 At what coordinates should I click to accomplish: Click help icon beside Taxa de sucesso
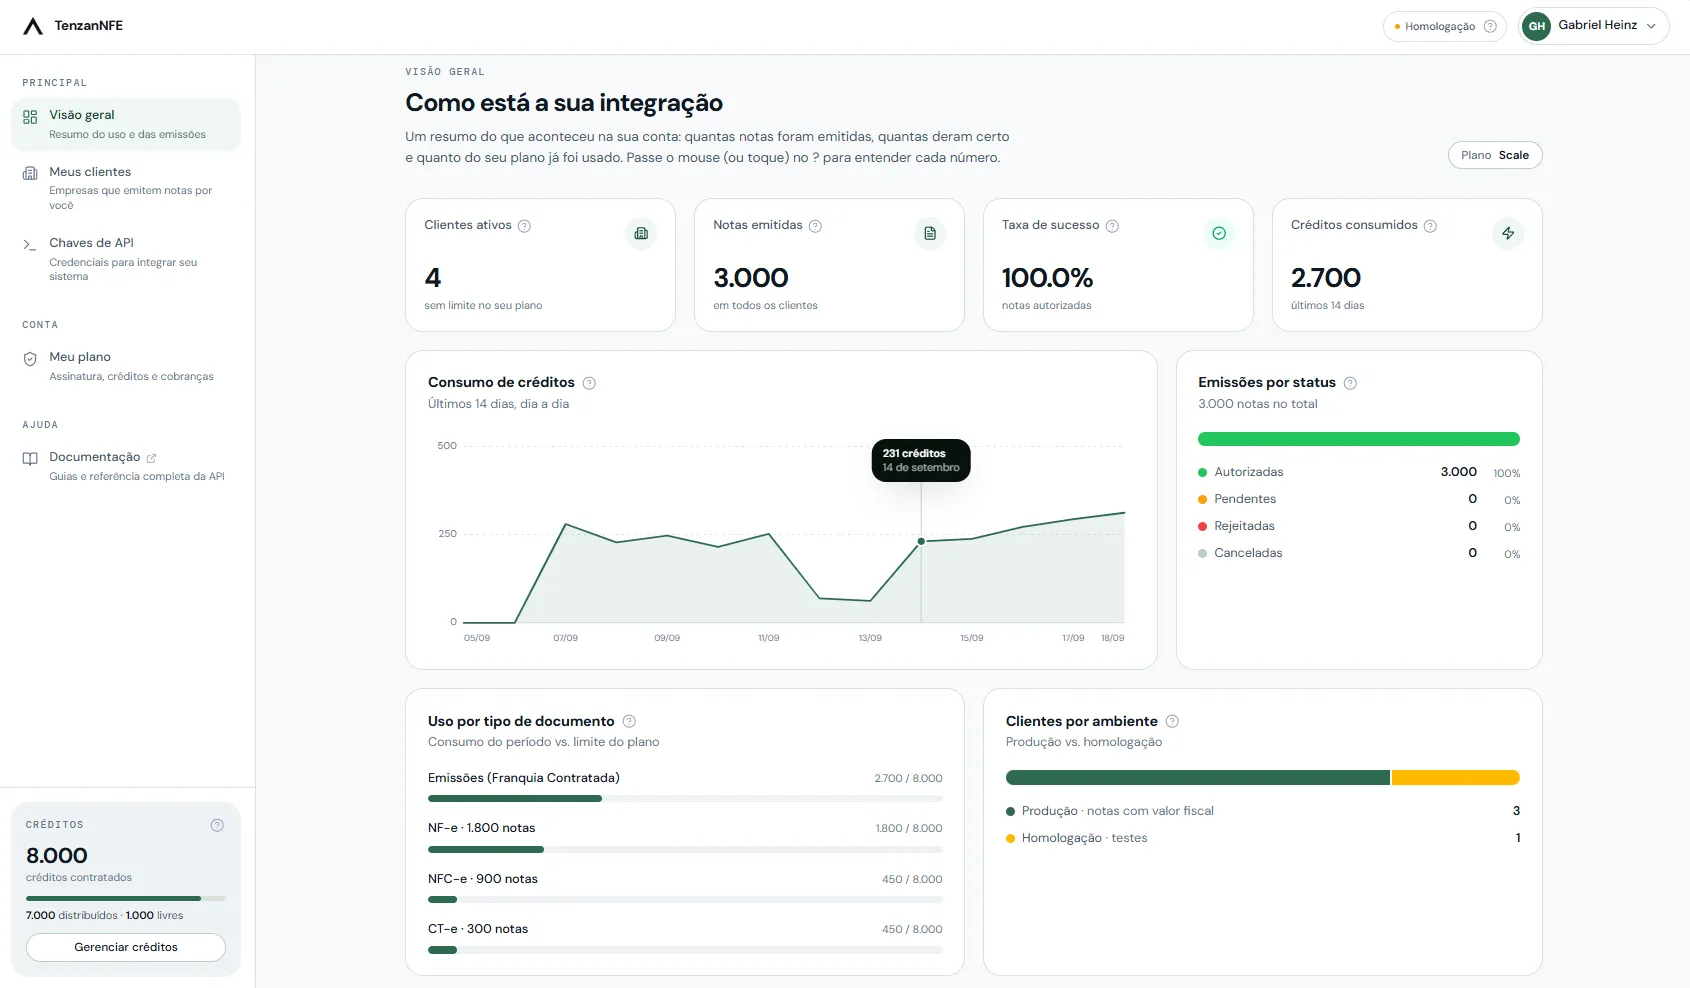[1112, 226]
